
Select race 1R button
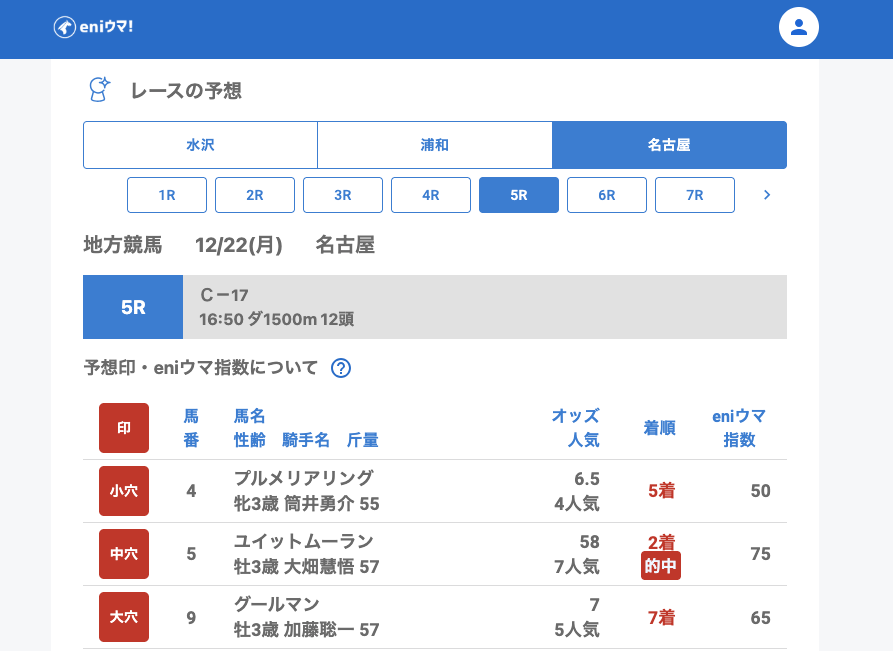(167, 195)
